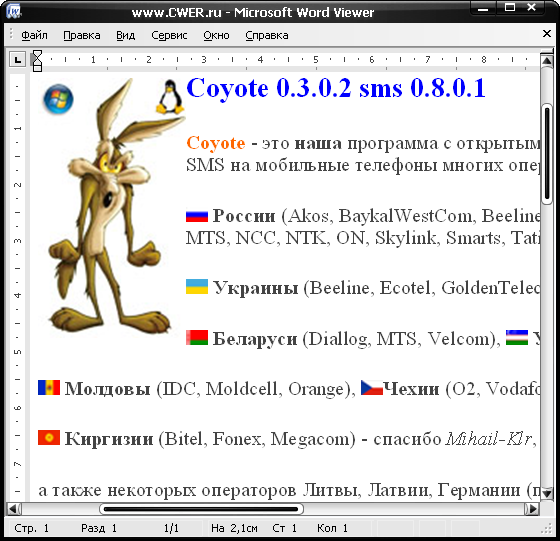Open the Правка menu
Image resolution: width=560 pixels, height=541 pixels.
(x=81, y=35)
